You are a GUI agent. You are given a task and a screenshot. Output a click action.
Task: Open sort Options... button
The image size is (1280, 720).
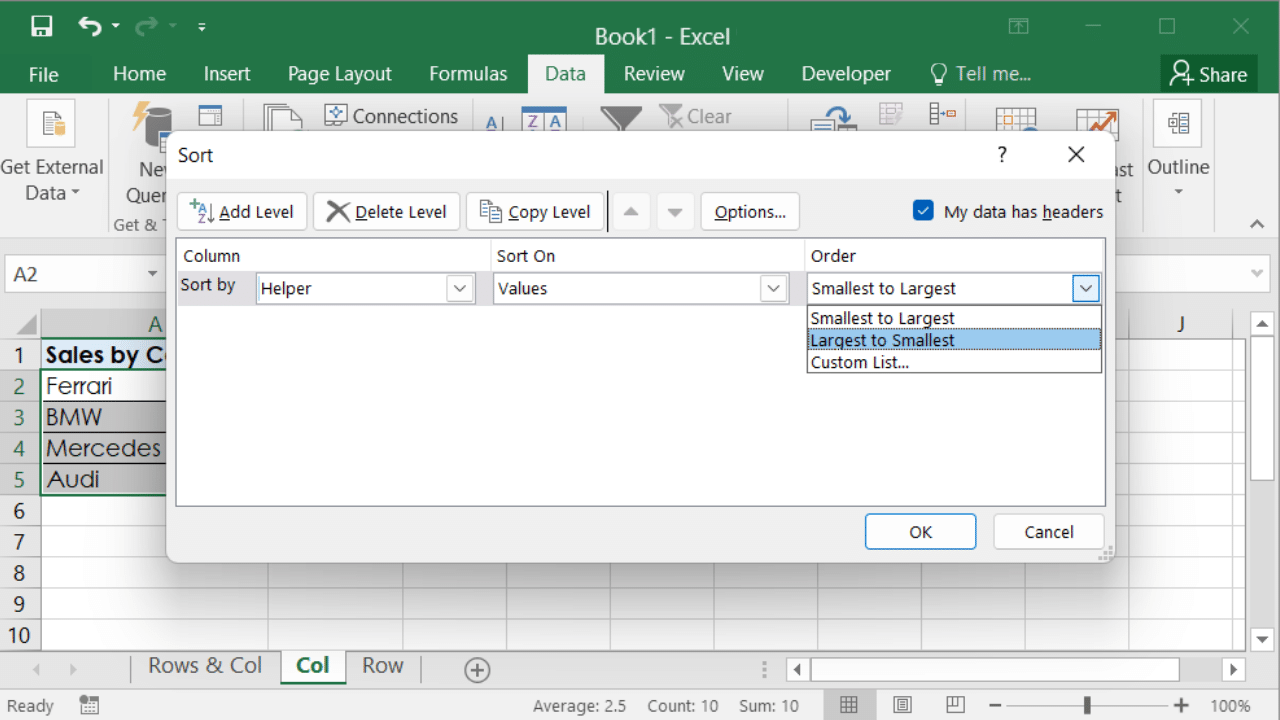pos(750,212)
